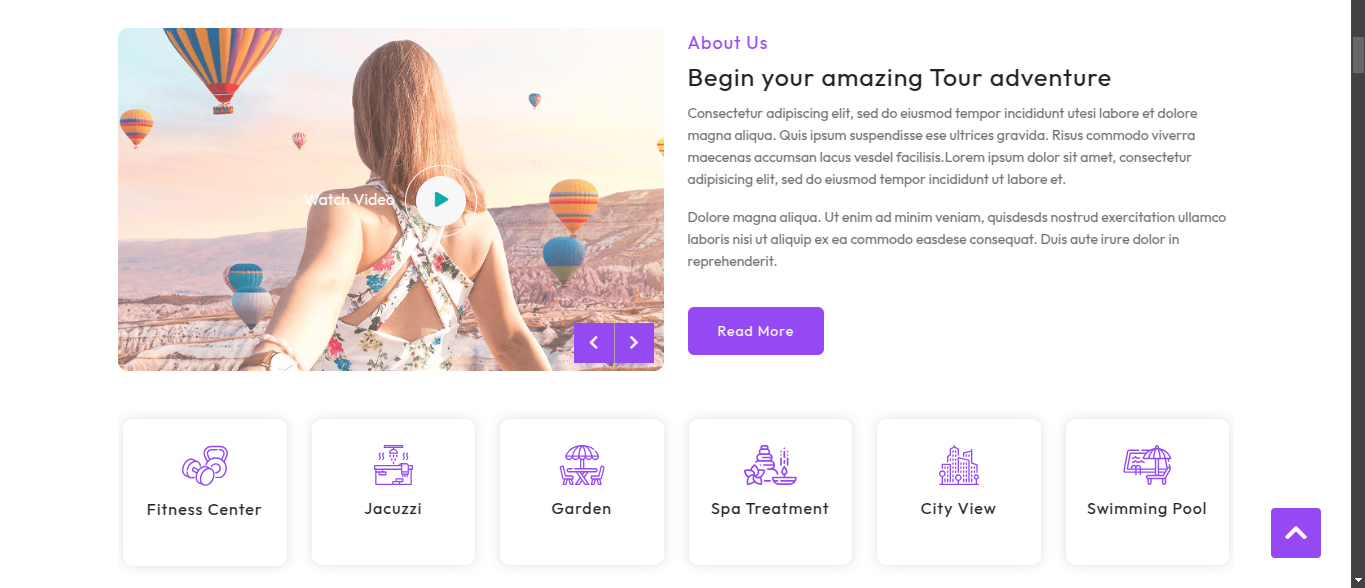The width and height of the screenshot is (1365, 588).
Task: Open the Swimming Pool label
Action: pos(1147,509)
